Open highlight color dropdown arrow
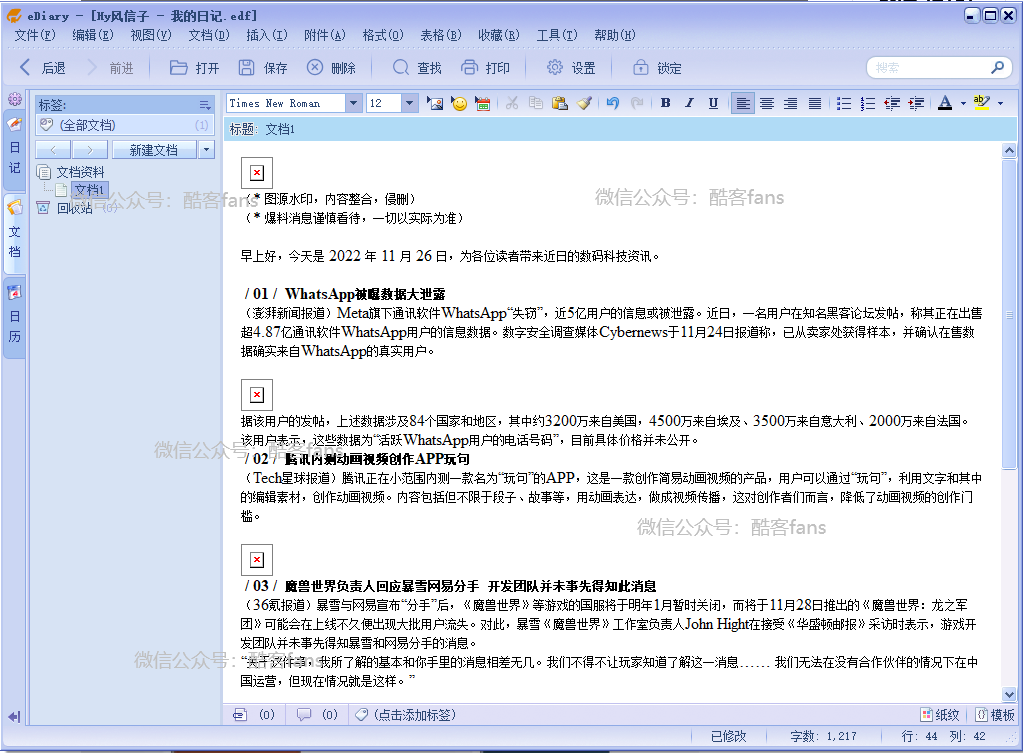 (1000, 103)
